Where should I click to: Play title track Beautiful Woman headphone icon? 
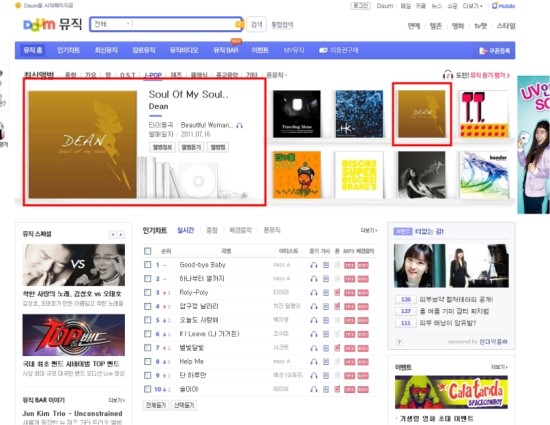(240, 125)
